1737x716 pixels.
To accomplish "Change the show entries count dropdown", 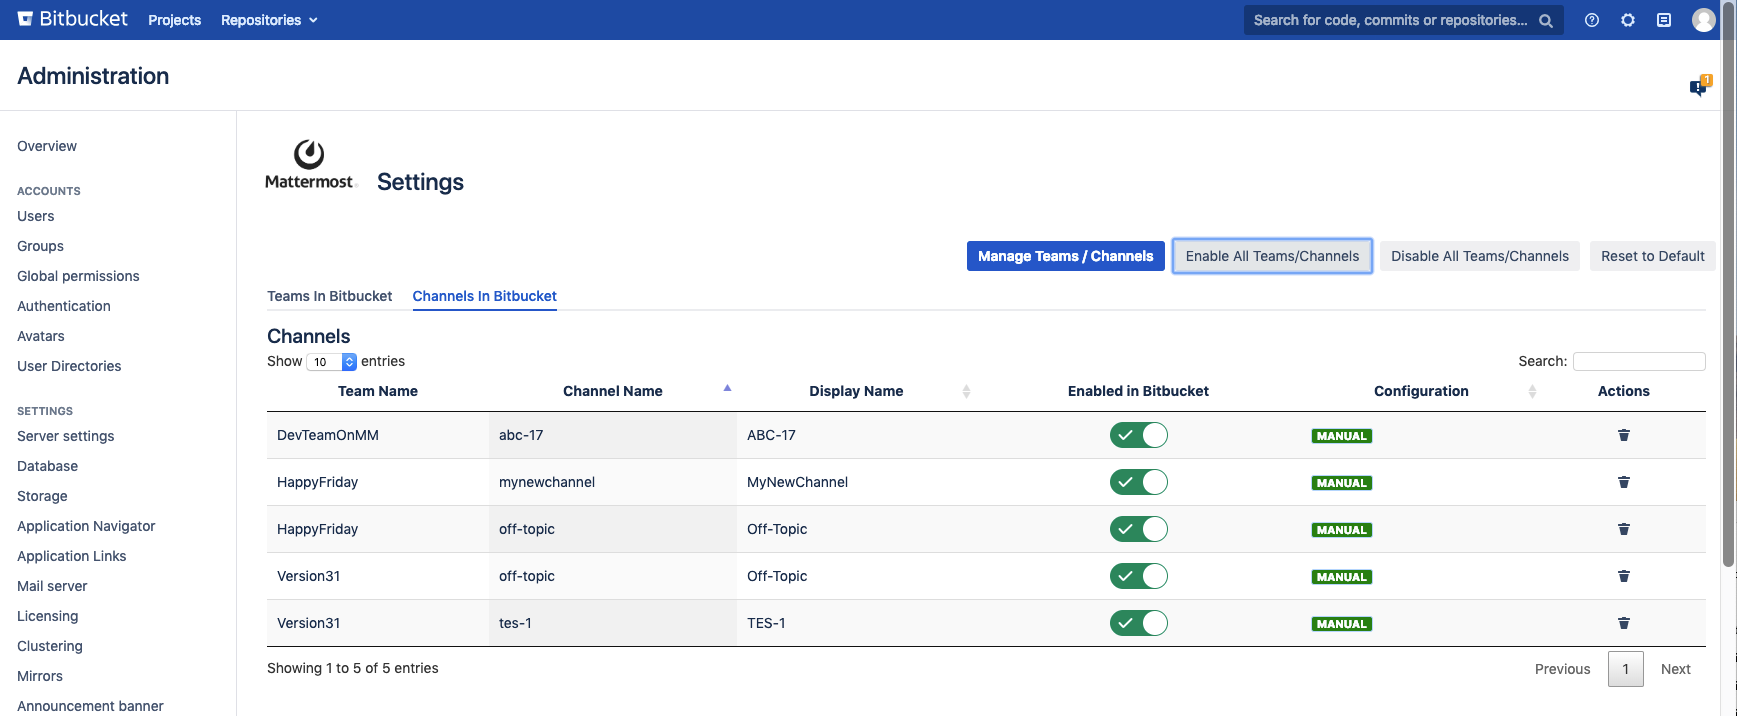I will pyautogui.click(x=331, y=362).
